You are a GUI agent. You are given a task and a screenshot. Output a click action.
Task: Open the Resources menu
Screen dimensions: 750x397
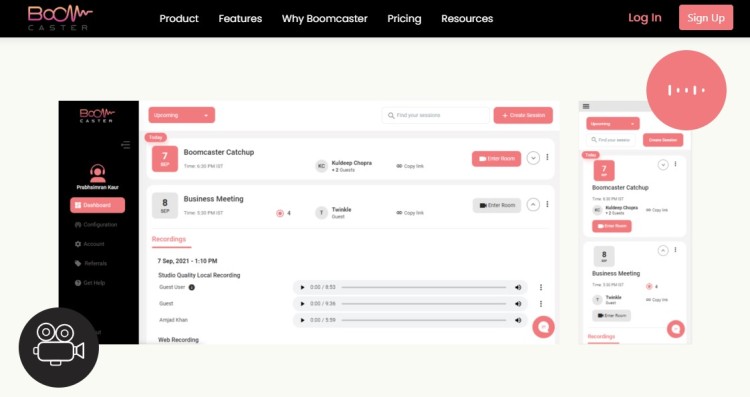coord(467,19)
